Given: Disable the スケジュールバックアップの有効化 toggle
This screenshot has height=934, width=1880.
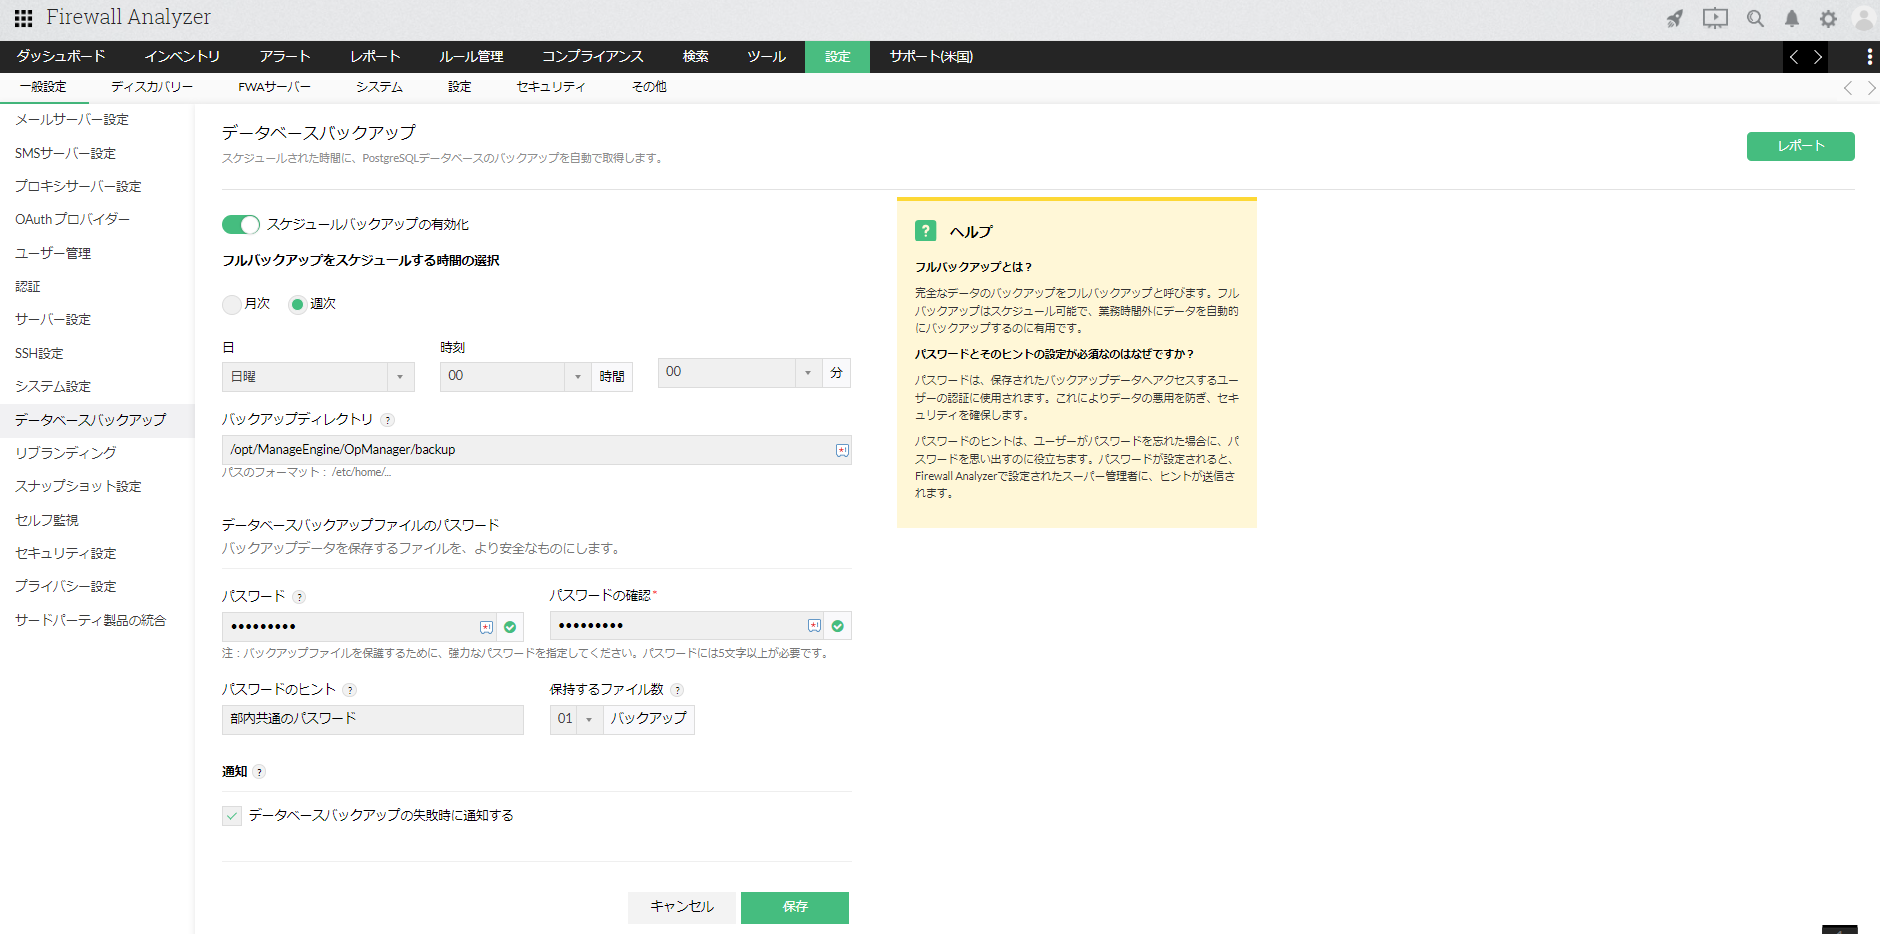Looking at the screenshot, I should coord(240,224).
